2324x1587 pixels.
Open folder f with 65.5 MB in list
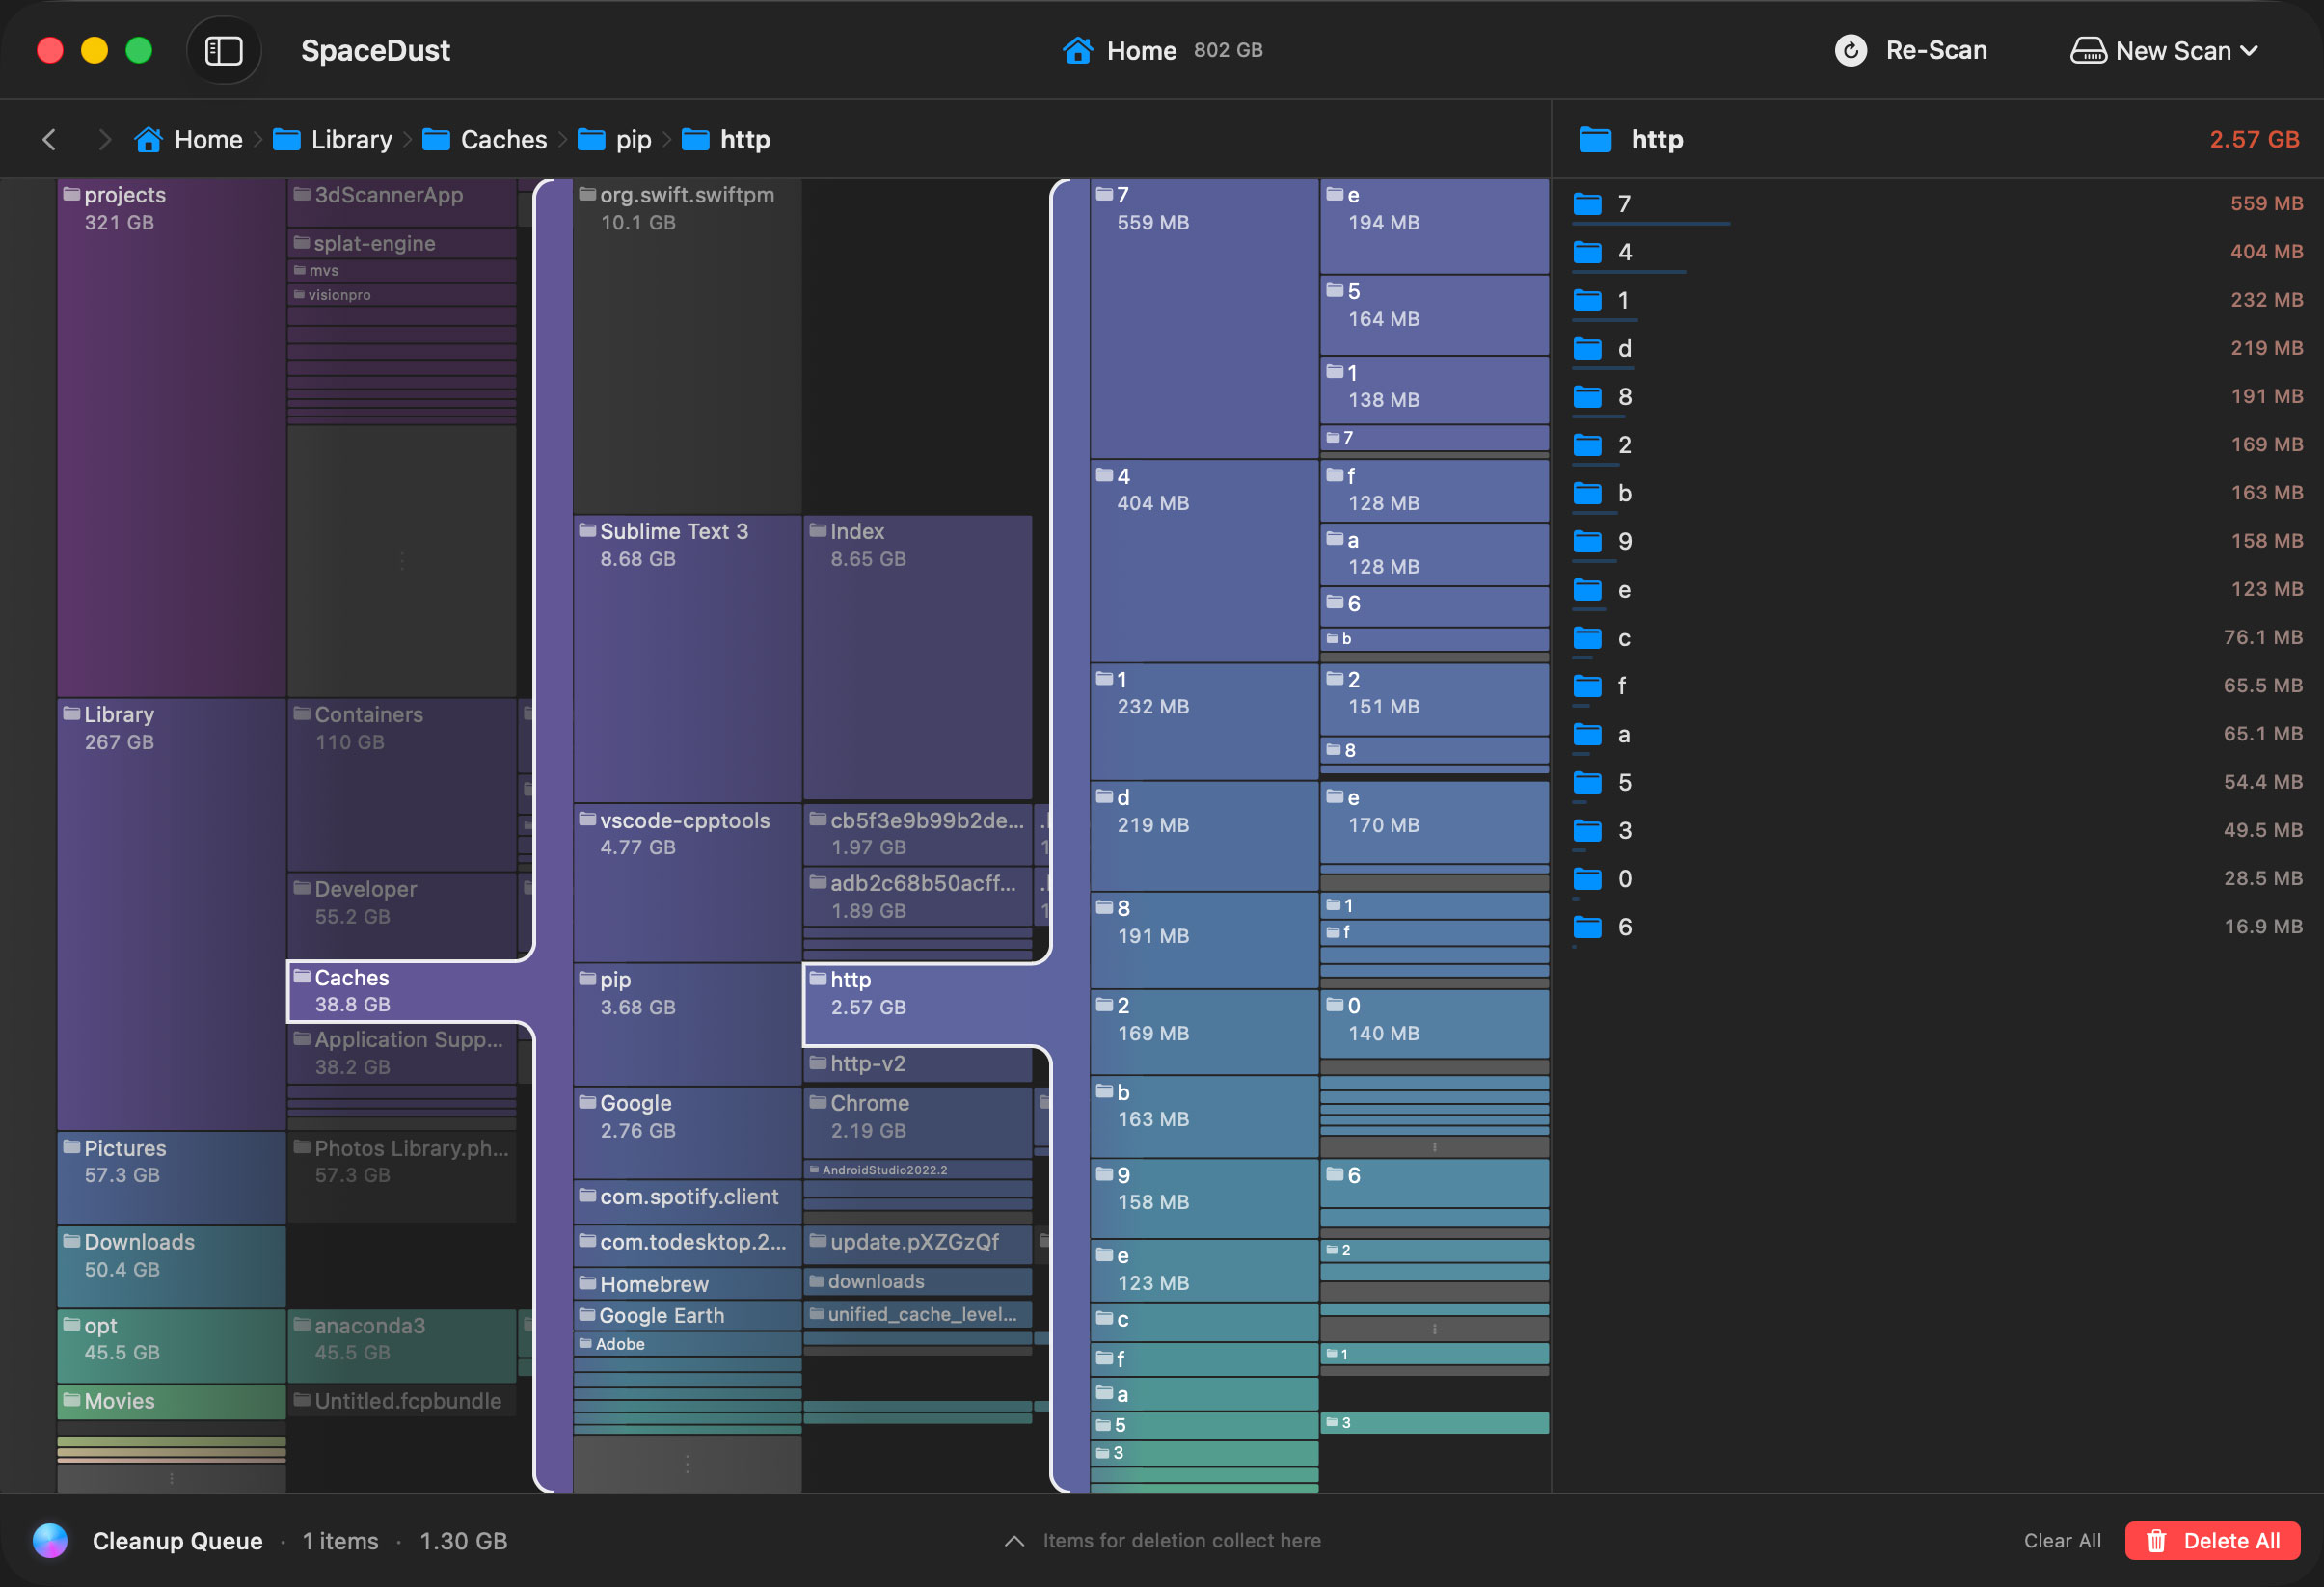1937,685
